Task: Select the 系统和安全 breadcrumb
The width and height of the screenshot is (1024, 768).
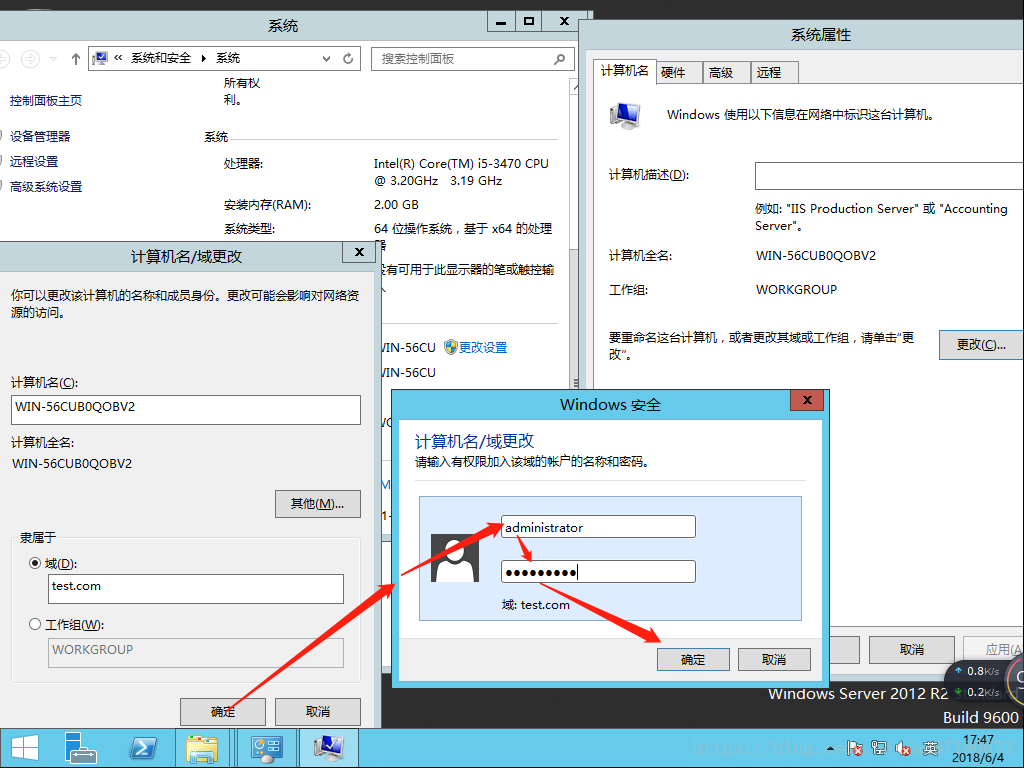Action: (161, 58)
